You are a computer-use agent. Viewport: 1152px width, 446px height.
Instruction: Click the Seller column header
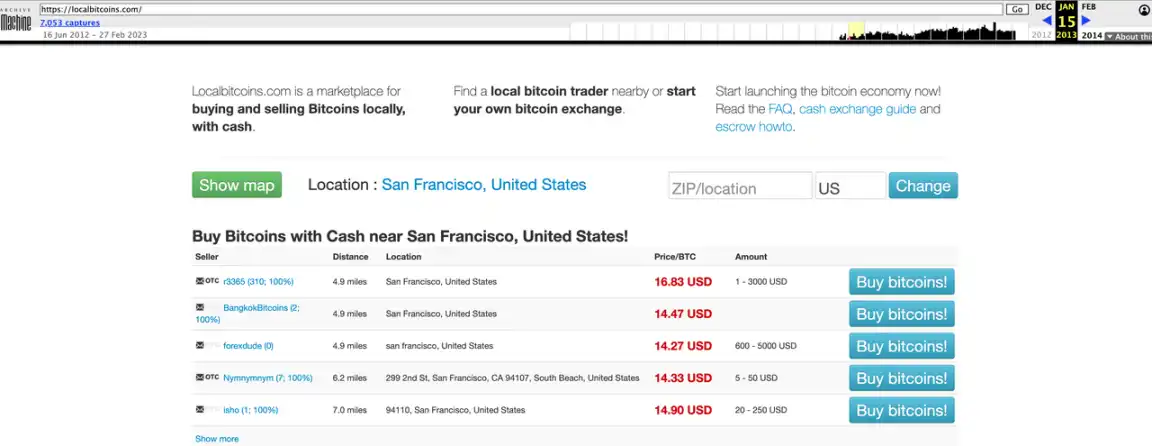(206, 257)
